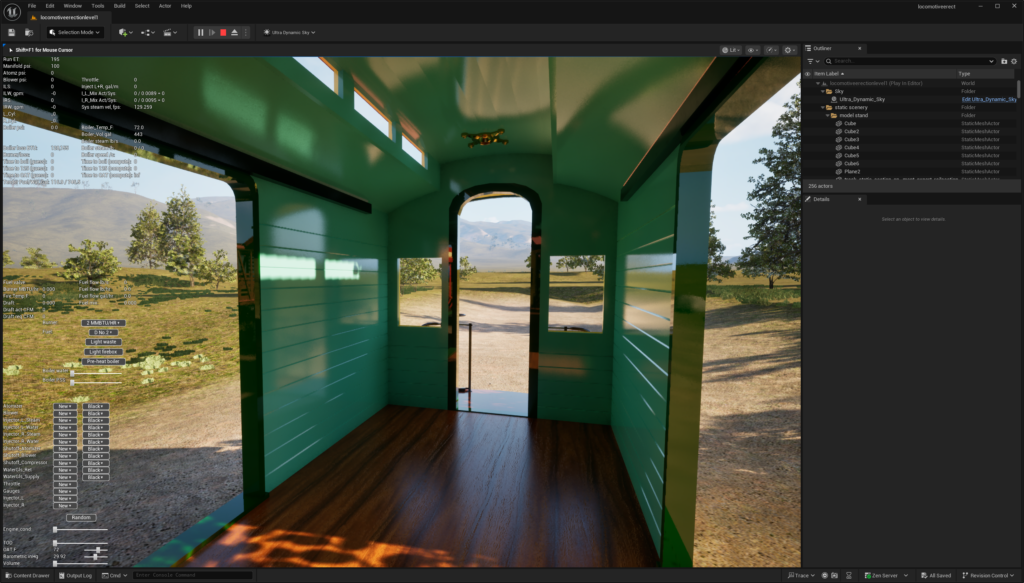Open the Content Drawer
1024x583 pixels.
point(30,575)
